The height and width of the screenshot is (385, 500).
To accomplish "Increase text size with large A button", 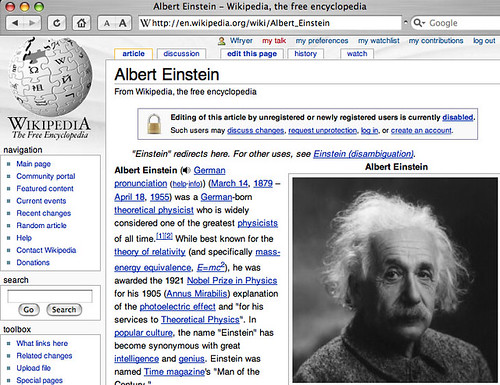I will [123, 23].
